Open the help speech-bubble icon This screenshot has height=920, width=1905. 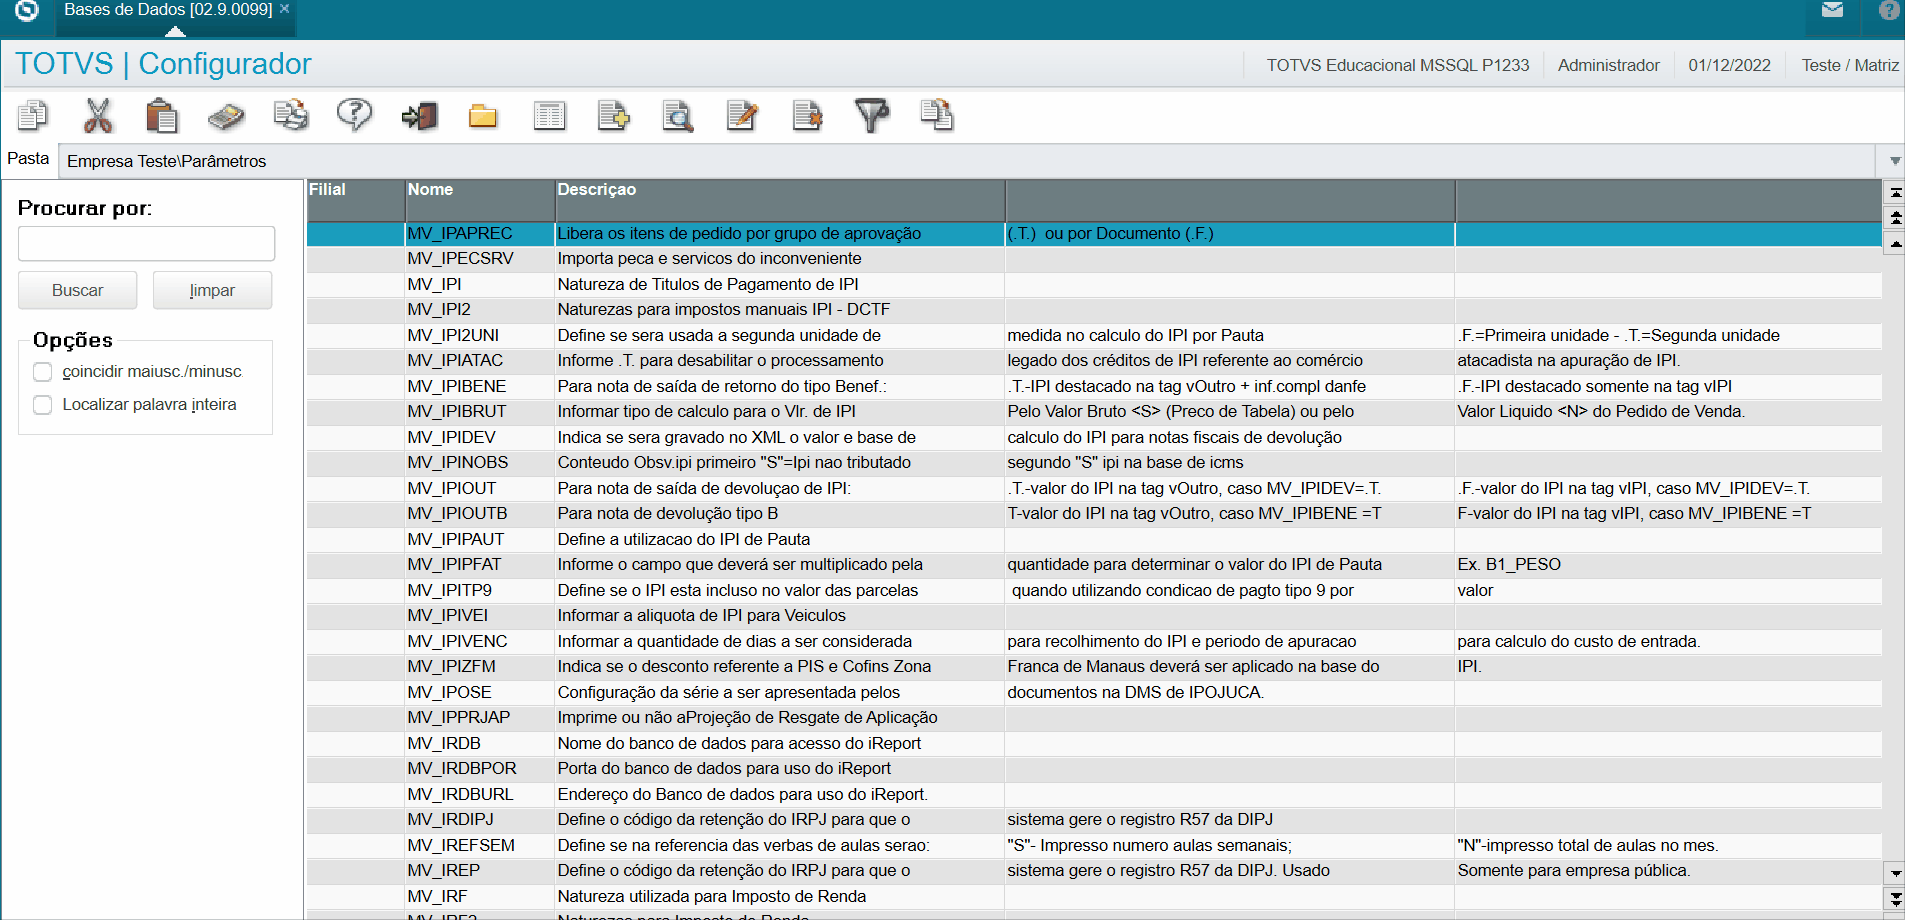[x=355, y=115]
